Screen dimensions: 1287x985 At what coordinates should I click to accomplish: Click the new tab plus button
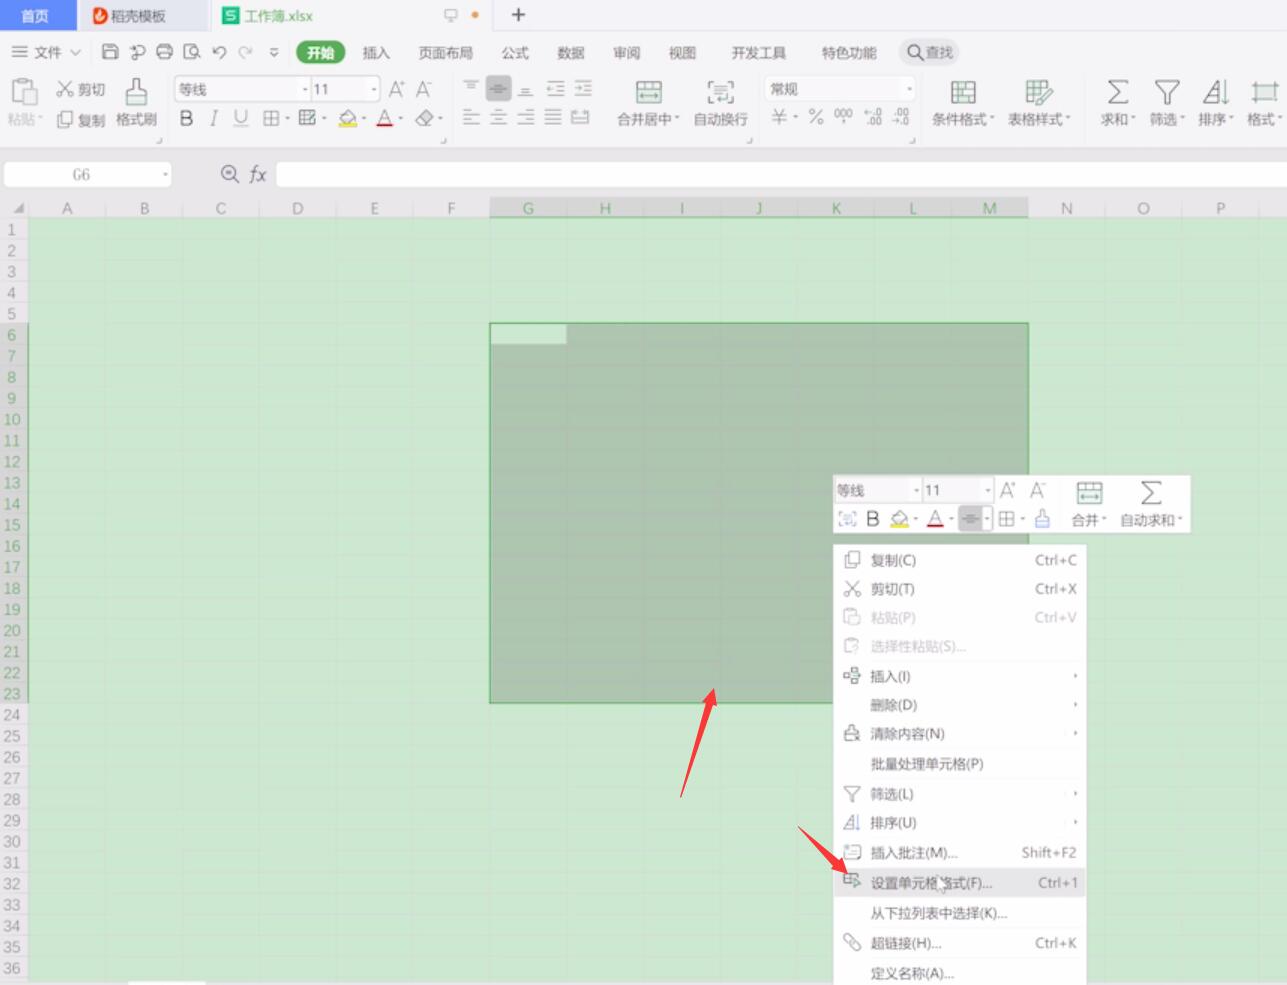[x=518, y=15]
